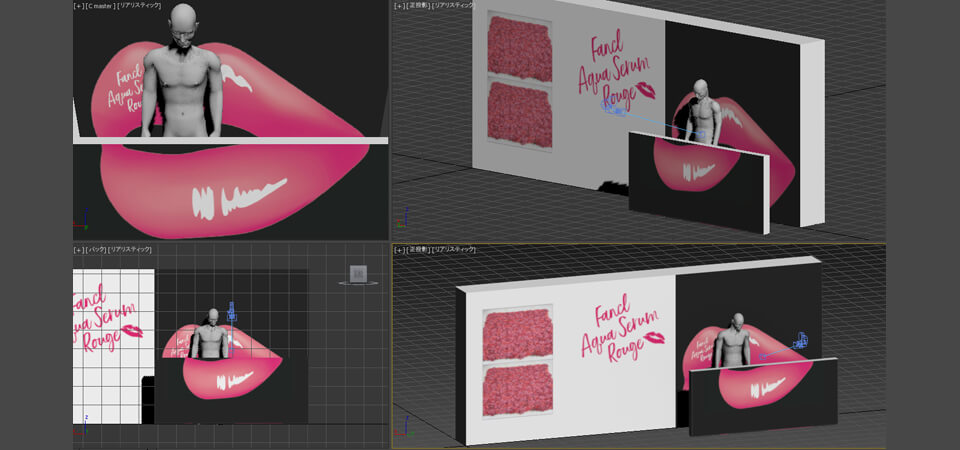Open the リアリスティック shading menu in the bottom-right viewport
960x450 pixels.
click(x=454, y=250)
